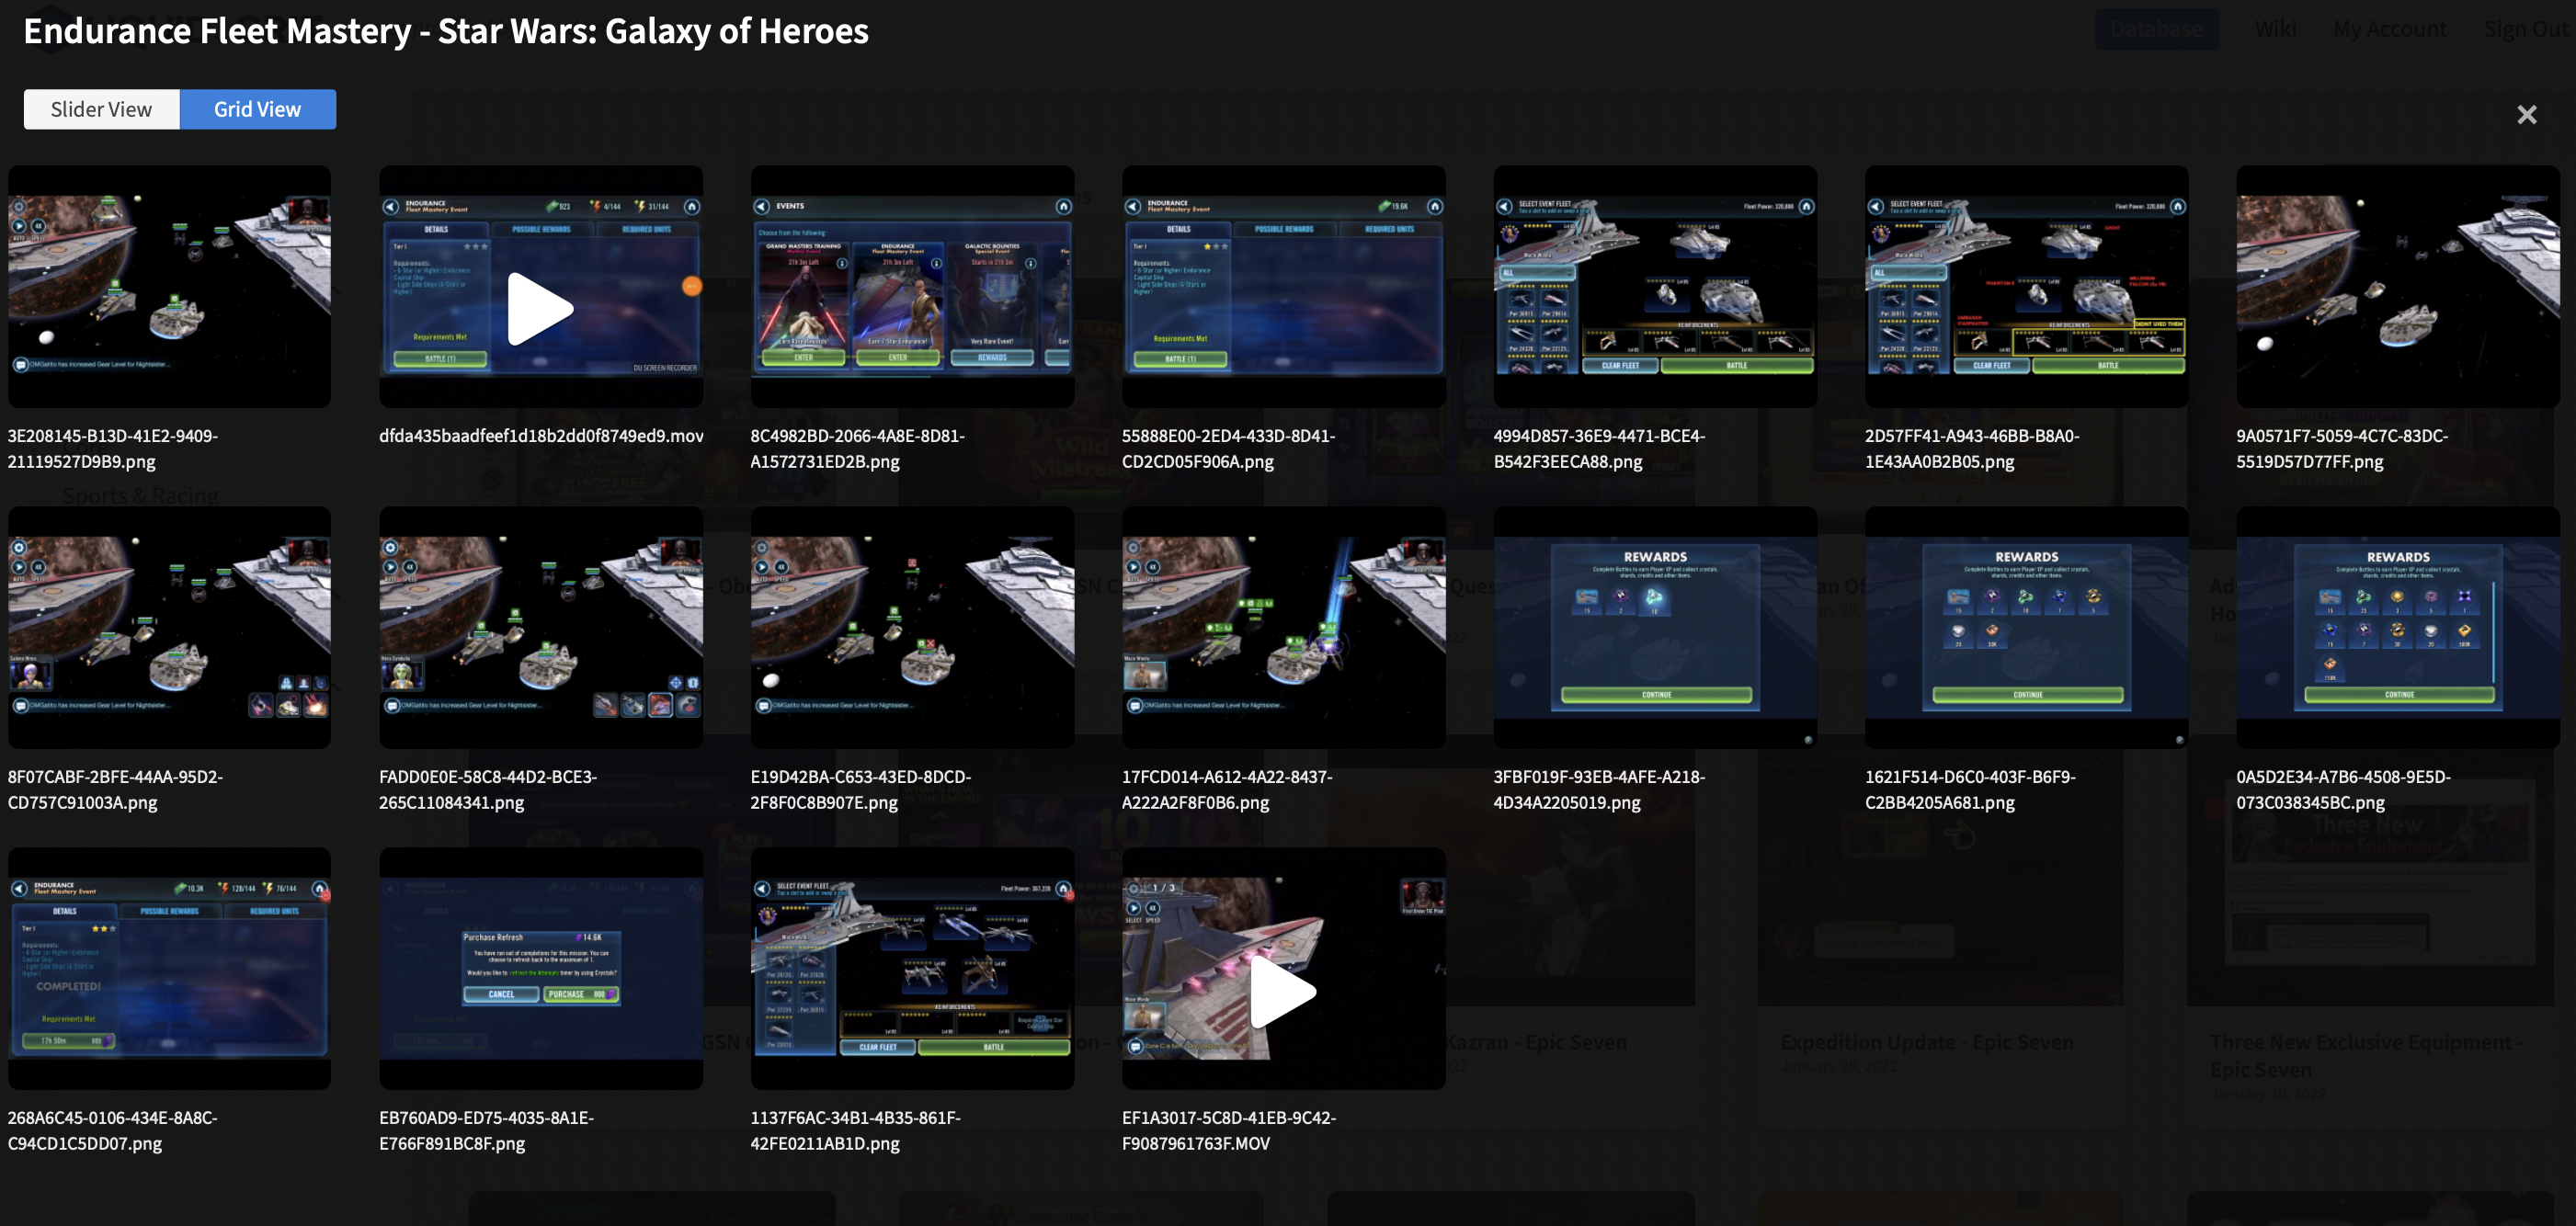Open space battle thumbnail 9A0571F7
The image size is (2576, 1226).
tap(2398, 286)
